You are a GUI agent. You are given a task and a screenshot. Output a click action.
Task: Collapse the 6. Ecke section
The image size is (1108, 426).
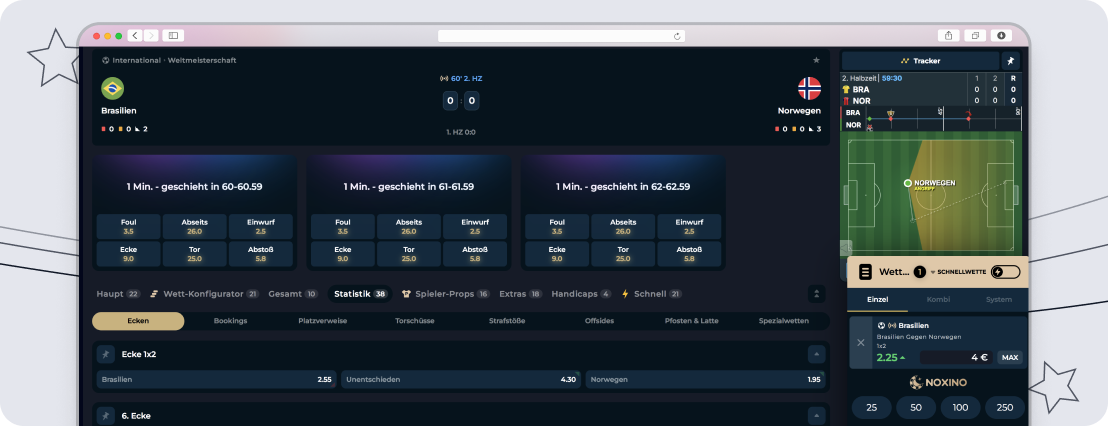[816, 416]
